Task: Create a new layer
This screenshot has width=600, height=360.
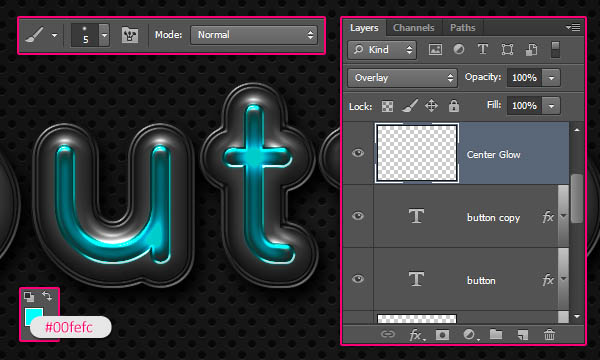Action: tap(523, 335)
